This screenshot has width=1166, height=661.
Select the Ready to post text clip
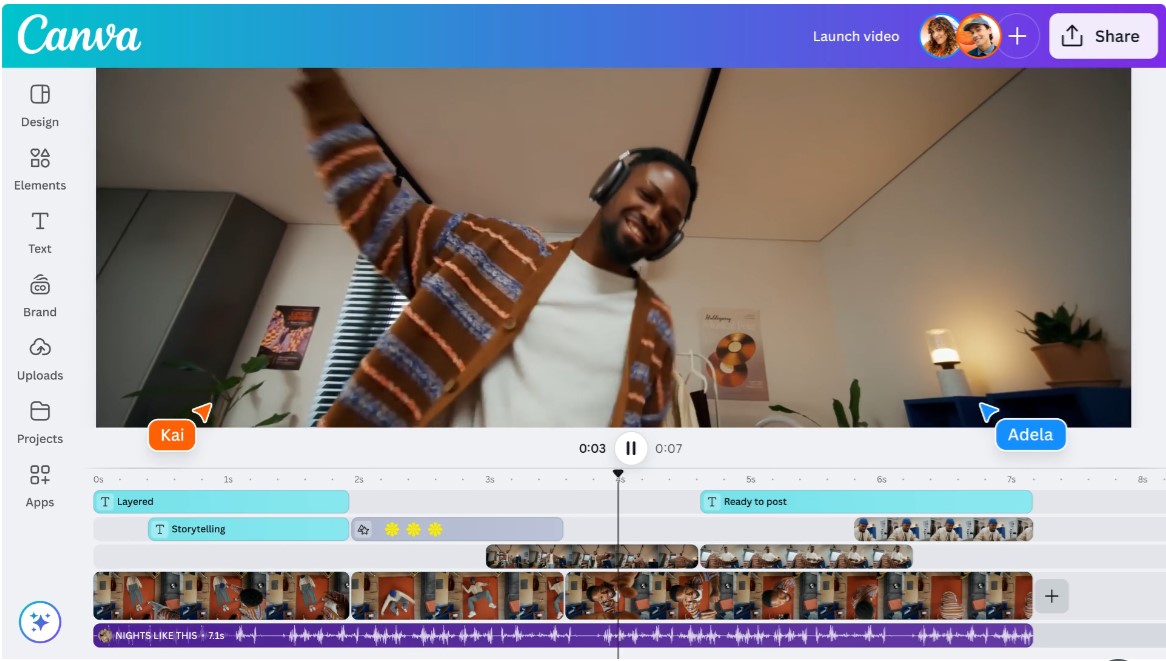(865, 502)
